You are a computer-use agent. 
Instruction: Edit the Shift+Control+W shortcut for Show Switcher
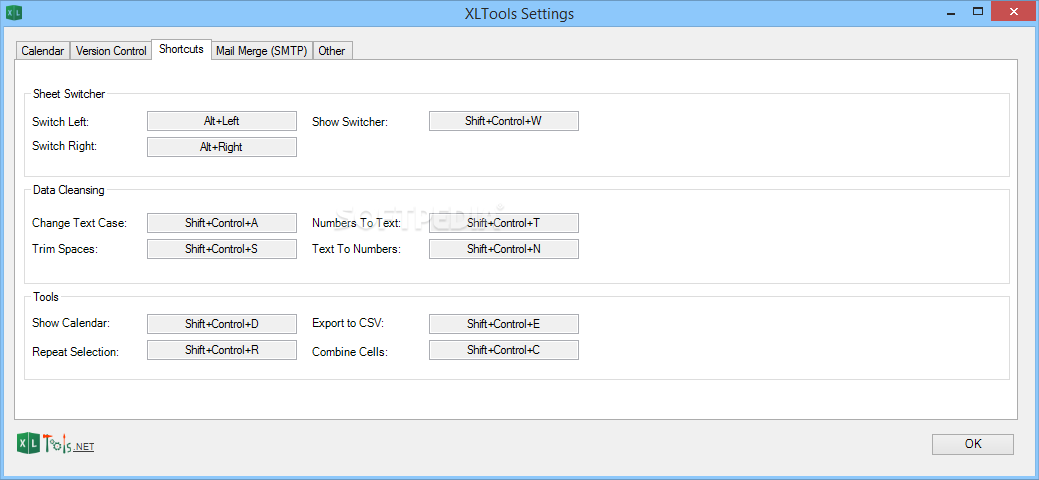click(504, 121)
